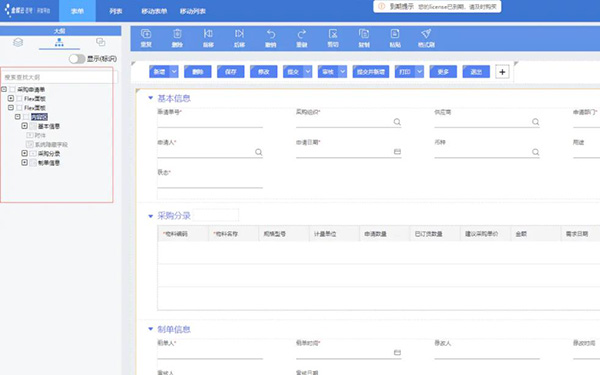
Task: Switch to the 移动表单 tab
Action: click(x=154, y=11)
